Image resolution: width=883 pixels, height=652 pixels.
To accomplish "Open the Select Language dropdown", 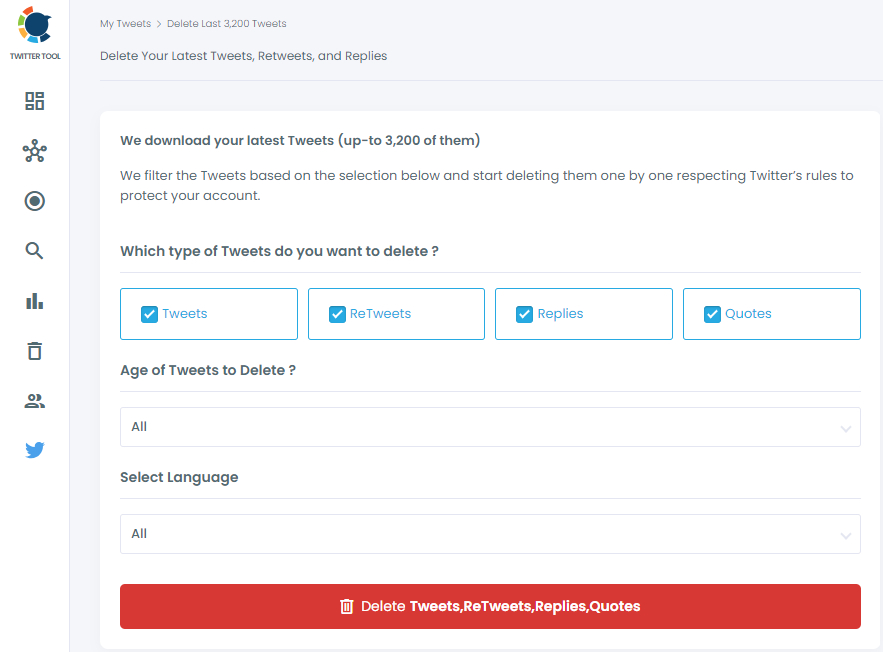I will point(490,533).
